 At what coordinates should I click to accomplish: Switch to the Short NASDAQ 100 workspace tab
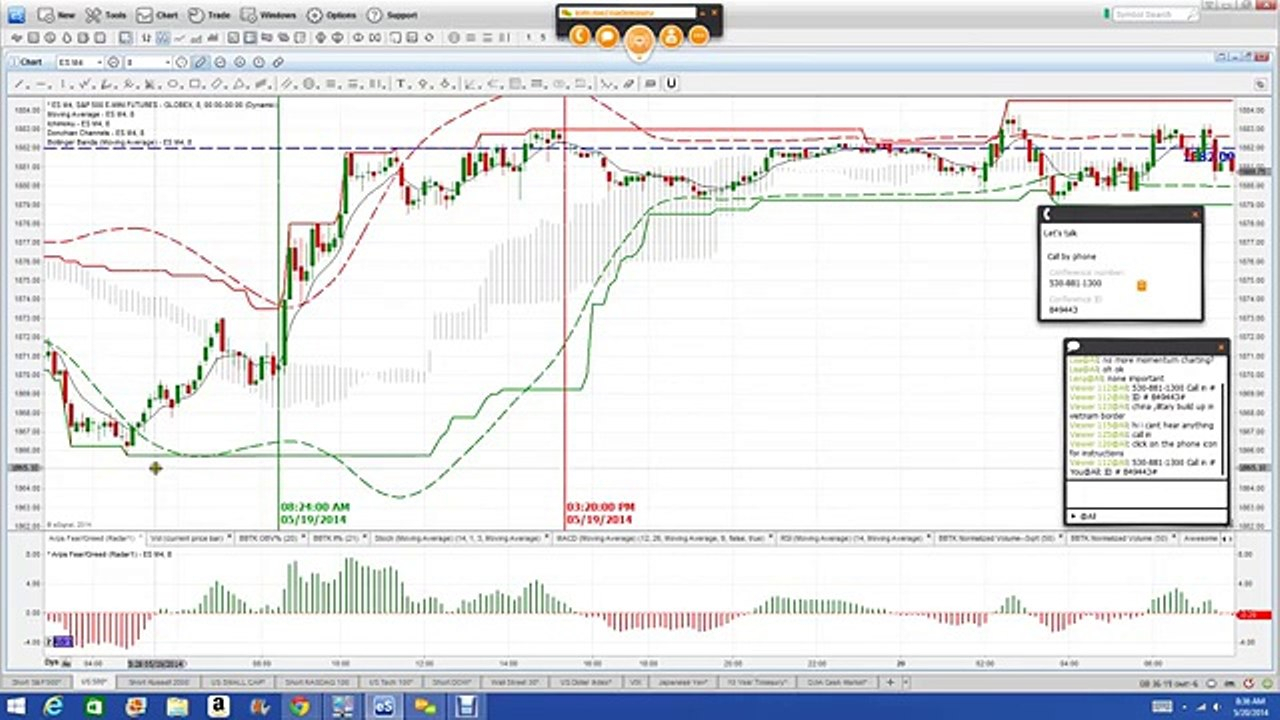pyautogui.click(x=318, y=682)
